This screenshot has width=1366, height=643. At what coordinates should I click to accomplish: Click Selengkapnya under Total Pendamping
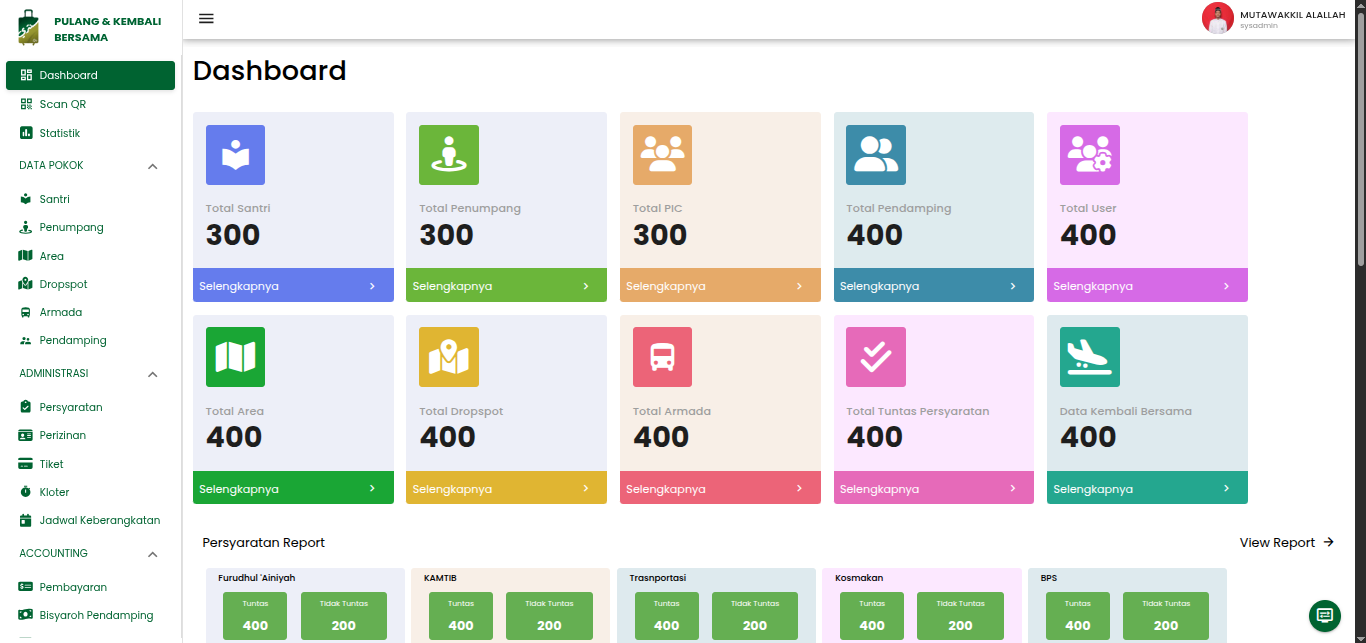tap(933, 286)
